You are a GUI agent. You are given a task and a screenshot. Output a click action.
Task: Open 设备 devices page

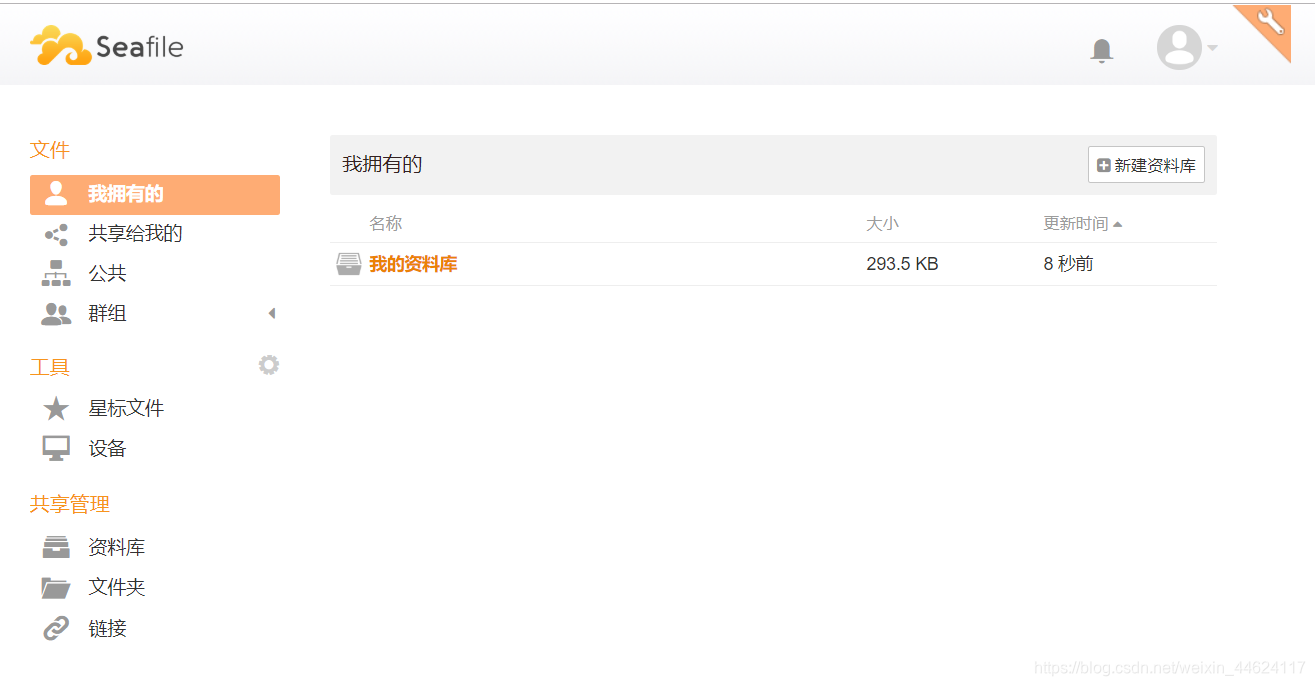[107, 448]
